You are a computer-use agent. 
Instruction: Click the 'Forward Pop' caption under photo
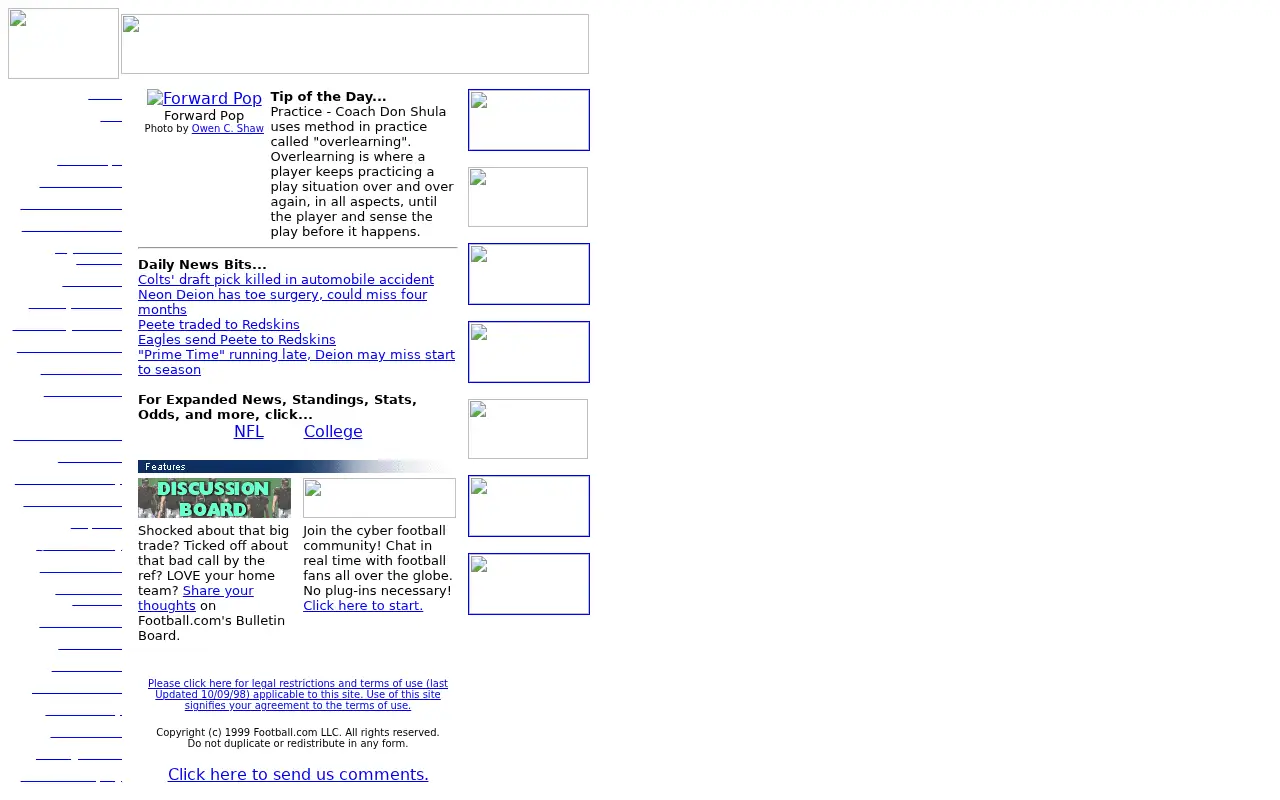(204, 116)
